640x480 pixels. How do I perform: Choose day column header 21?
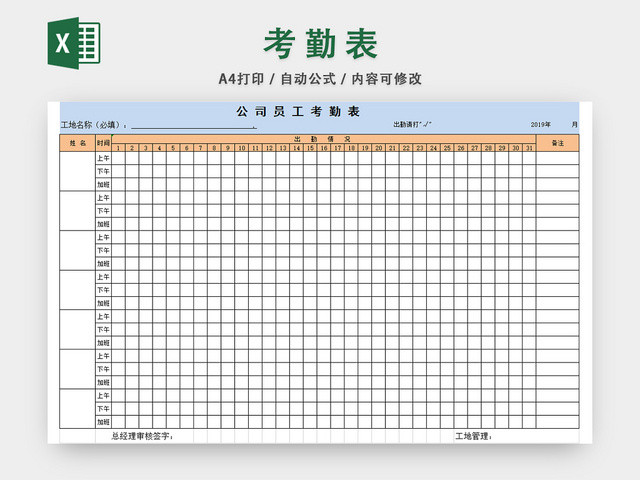[392, 148]
